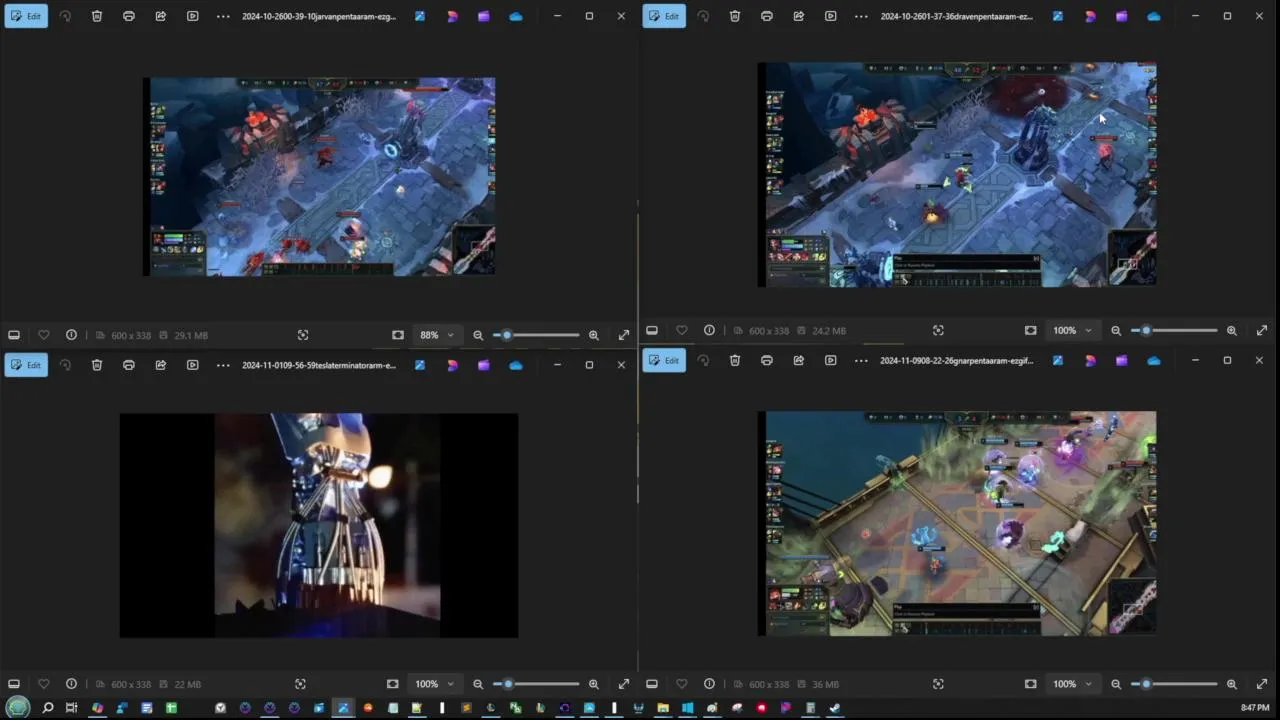This screenshot has width=1280, height=720.
Task: Favorite the gnar image with the heart
Action: 682,684
